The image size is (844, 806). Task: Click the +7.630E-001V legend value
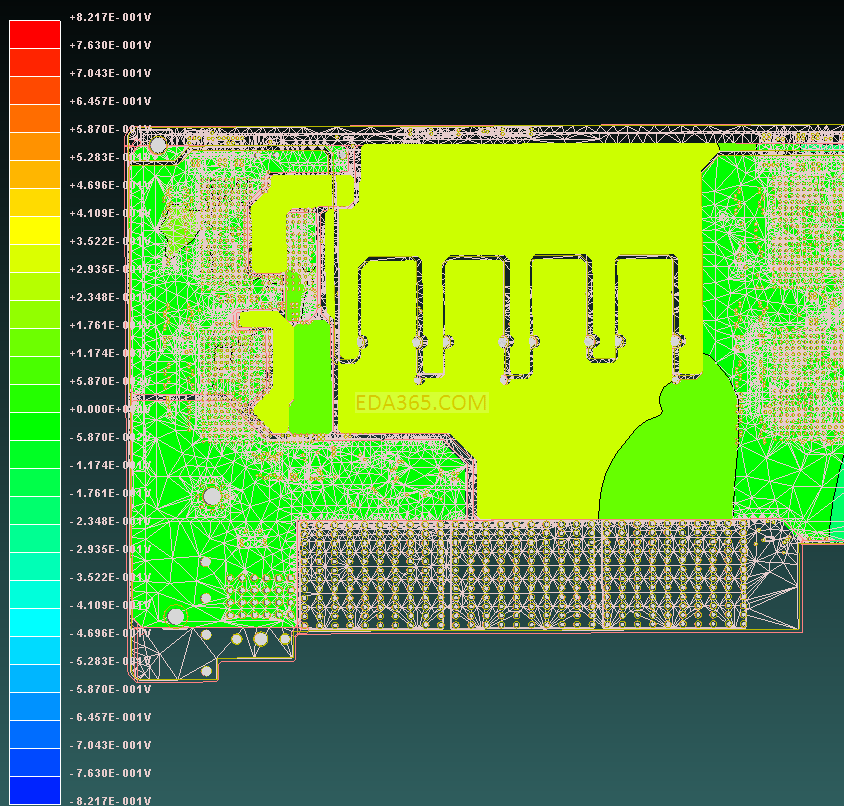click(x=110, y=45)
